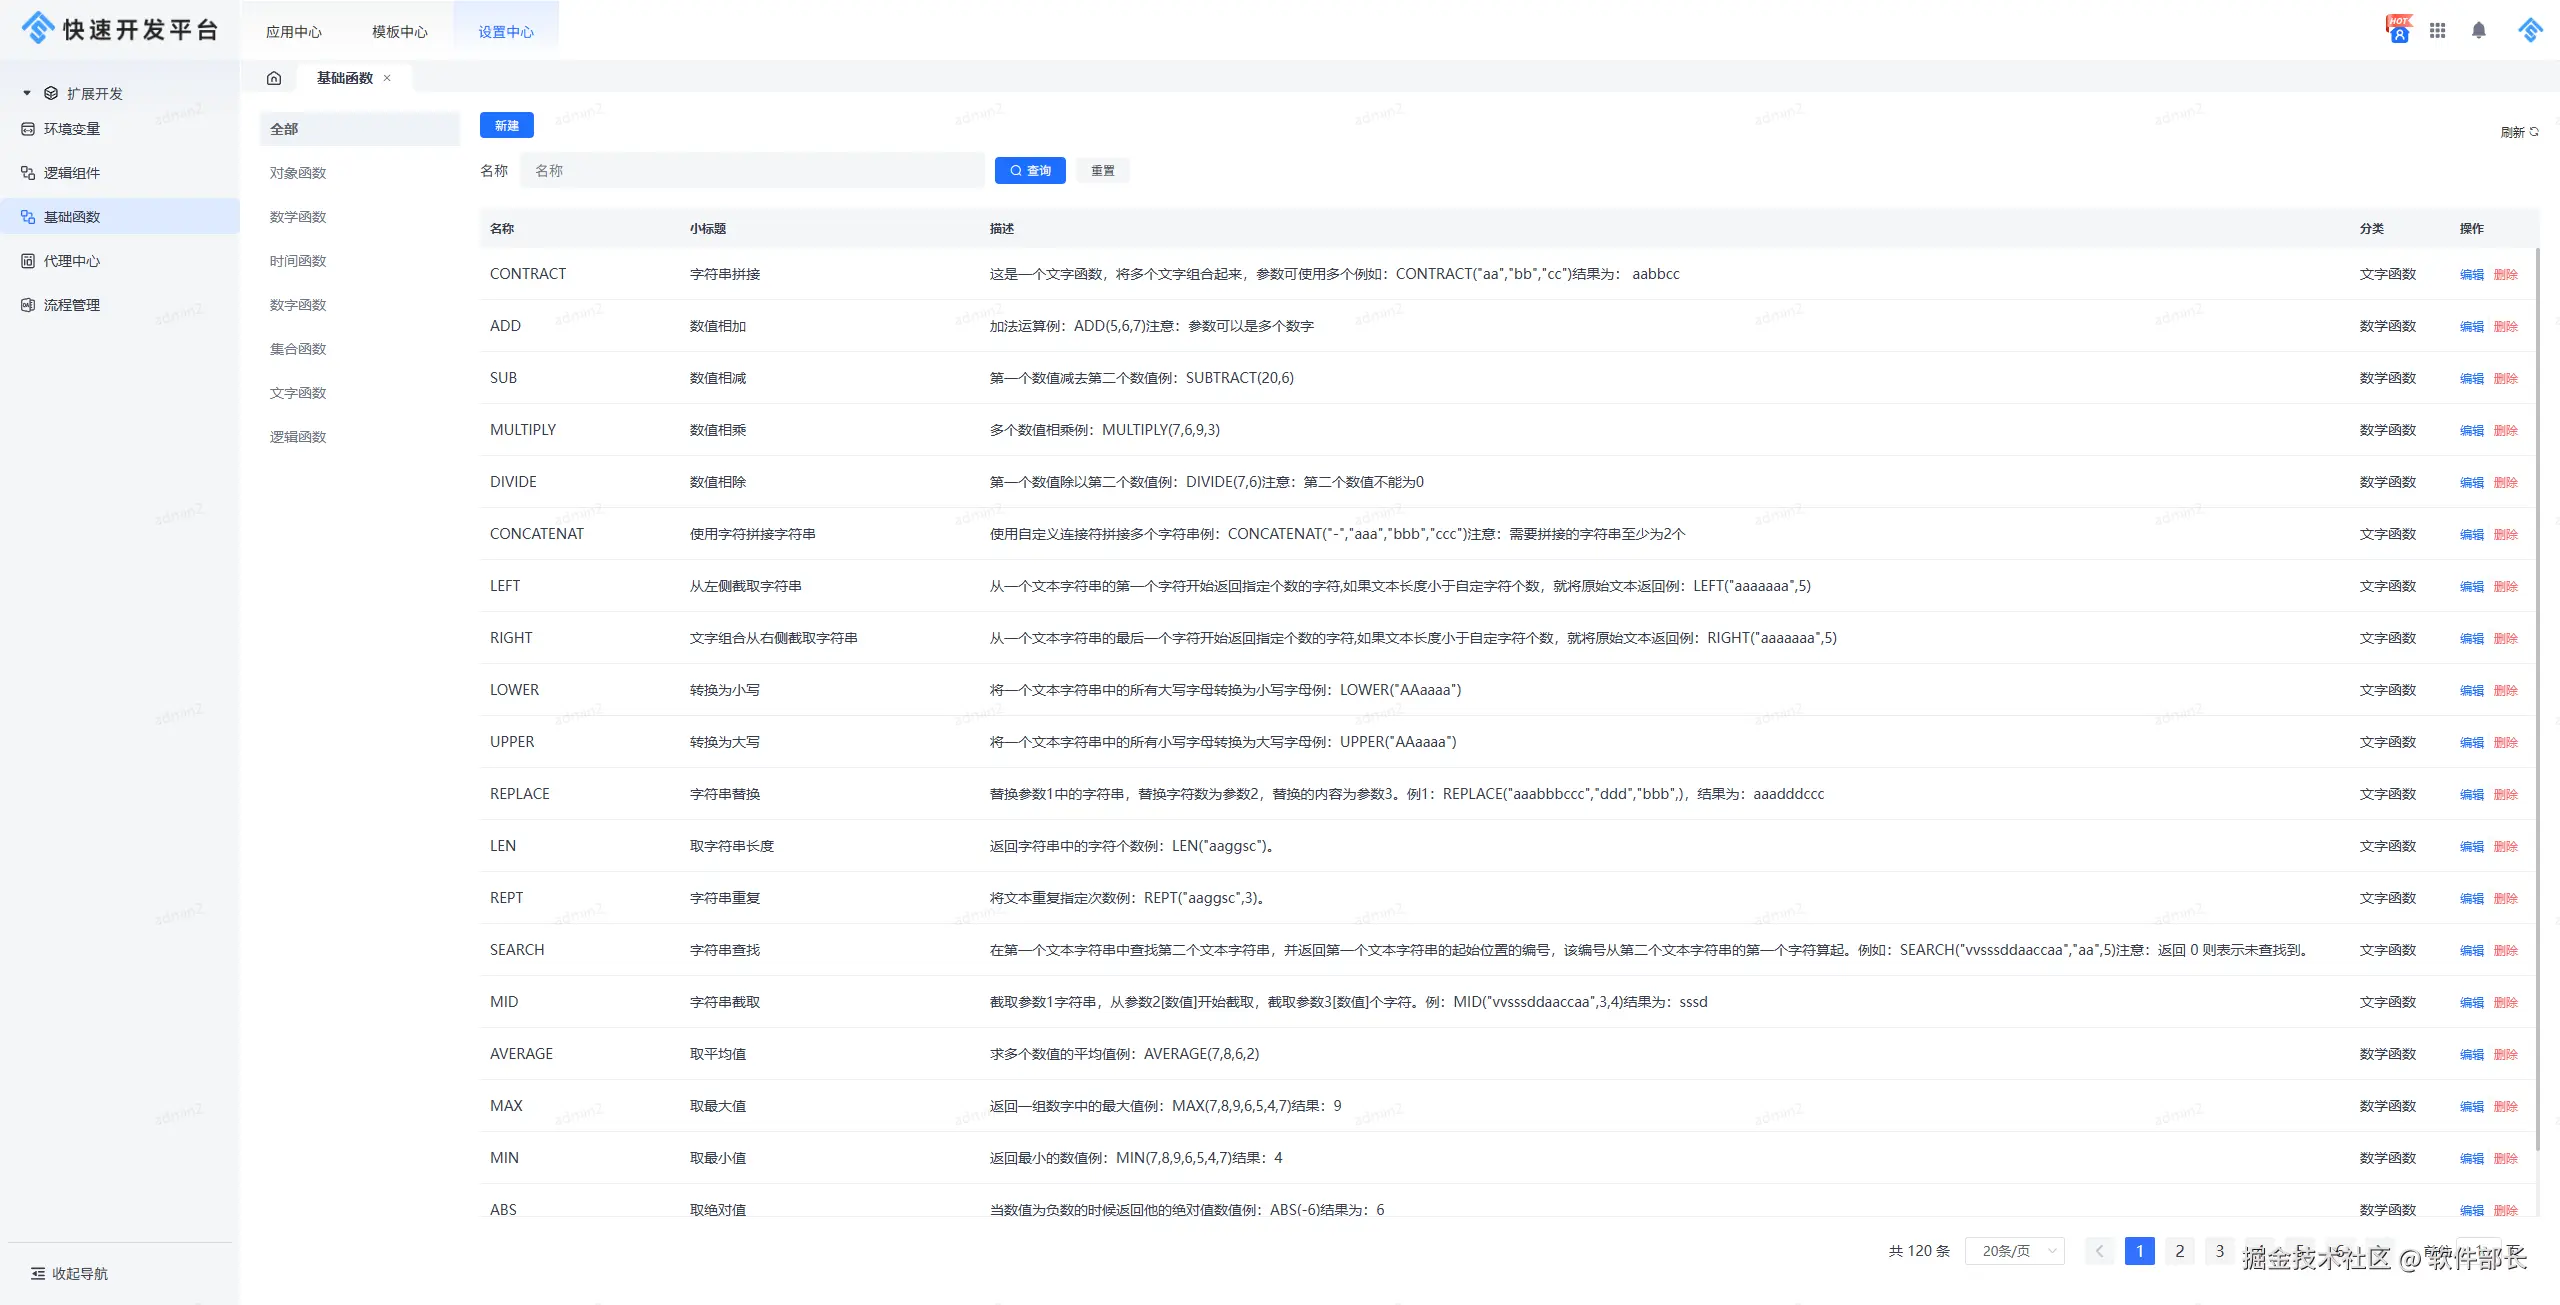
Task: Click the 名称 search input field
Action: tap(752, 171)
